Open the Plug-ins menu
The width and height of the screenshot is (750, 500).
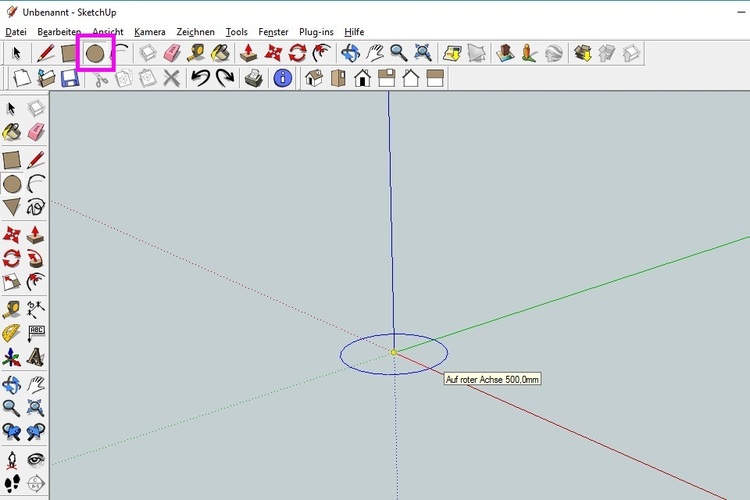pyautogui.click(x=316, y=32)
